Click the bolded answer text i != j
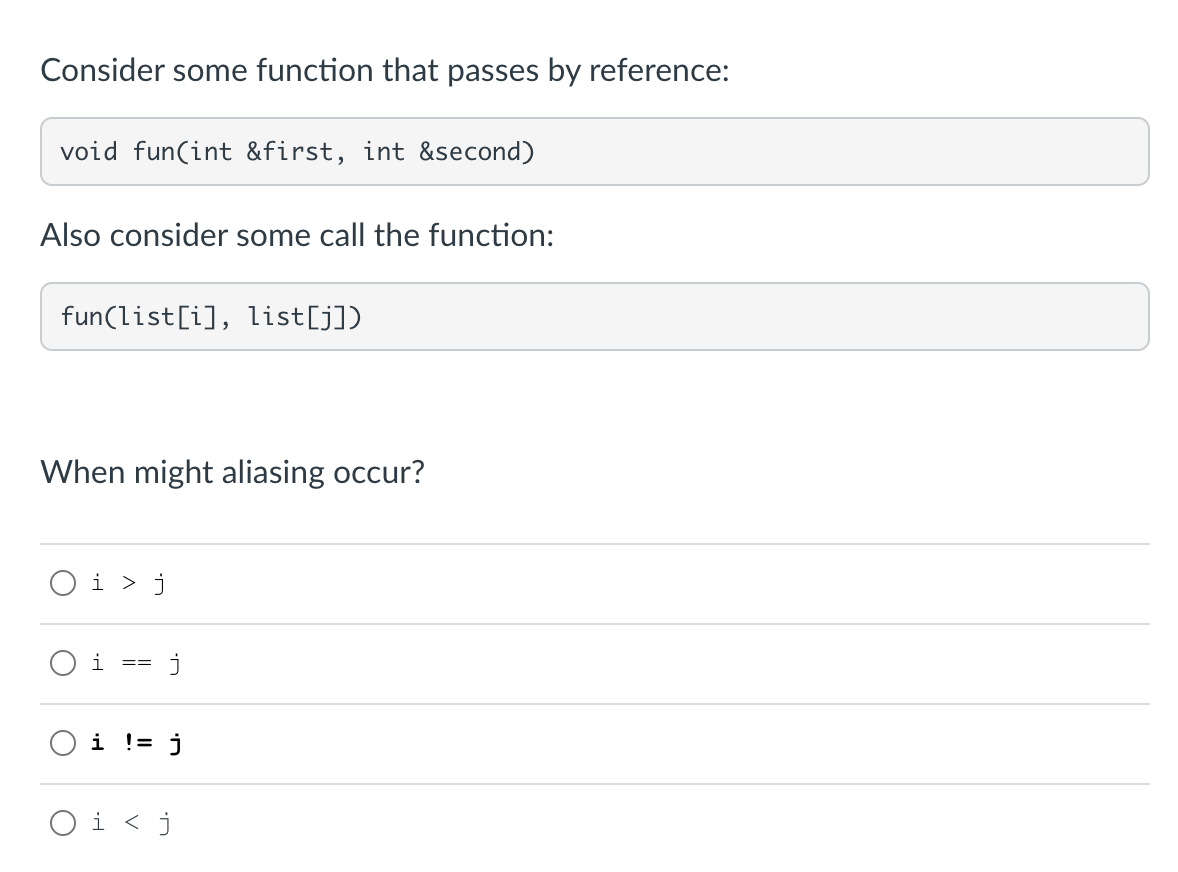Viewport: 1178px width, 872px height. tap(136, 742)
